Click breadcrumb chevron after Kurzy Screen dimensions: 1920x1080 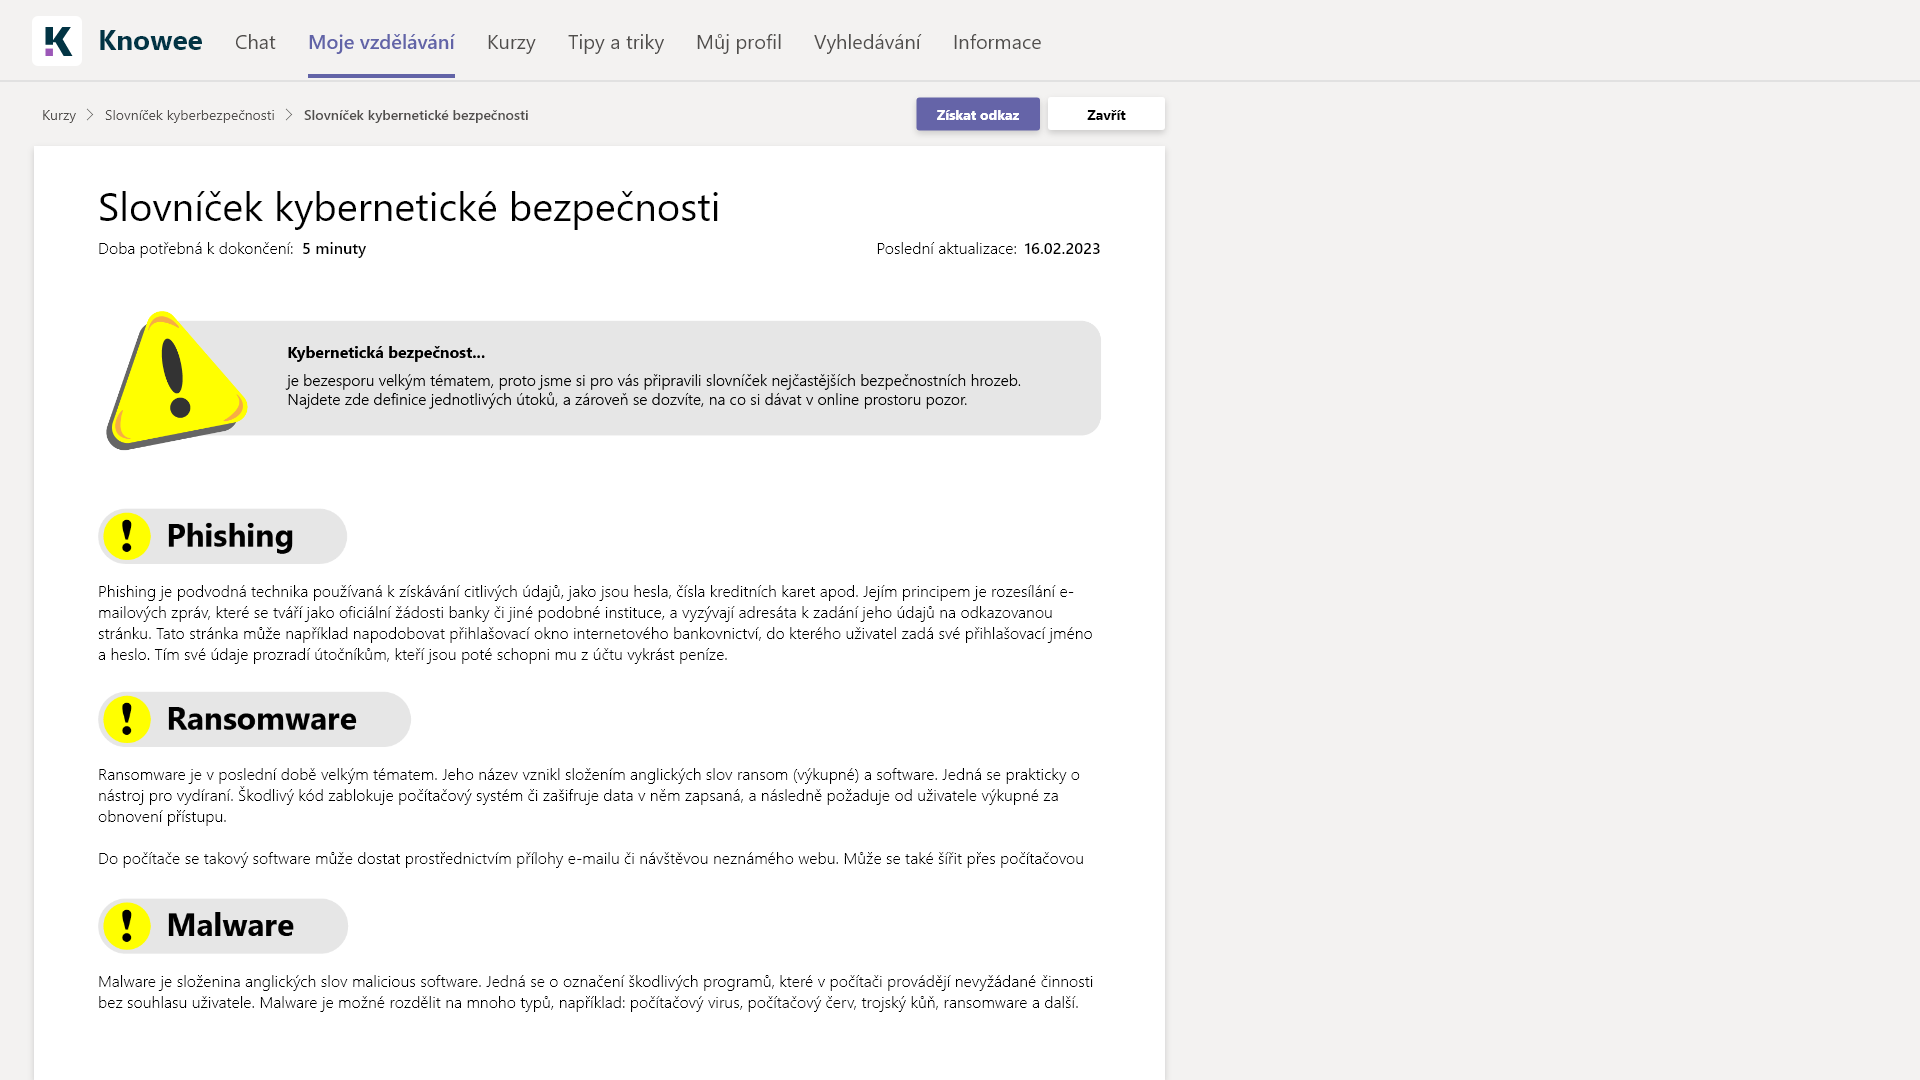point(90,115)
